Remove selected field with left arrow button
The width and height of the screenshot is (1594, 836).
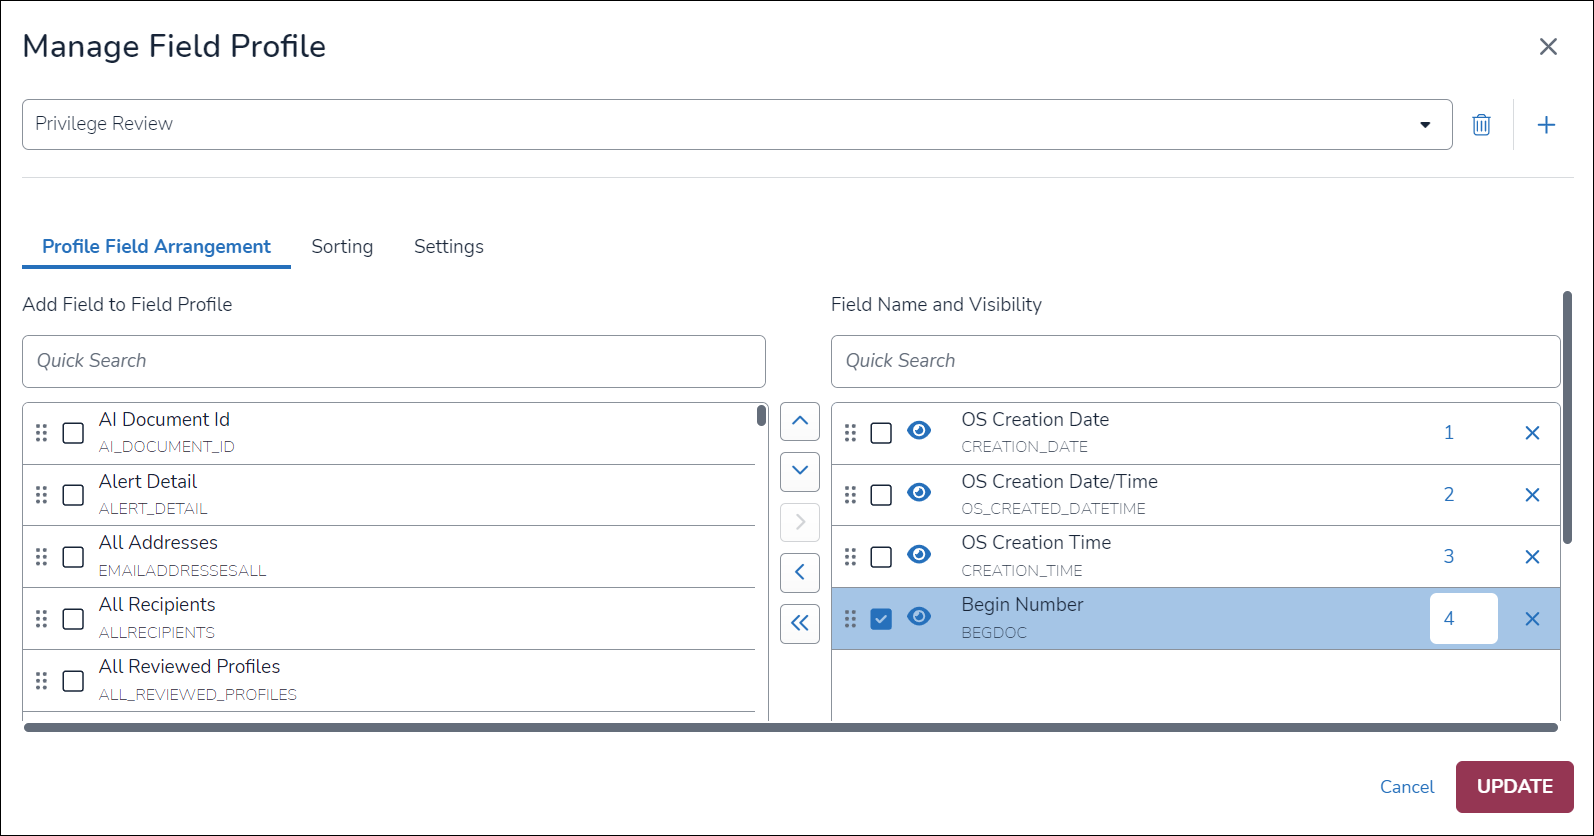pos(800,572)
